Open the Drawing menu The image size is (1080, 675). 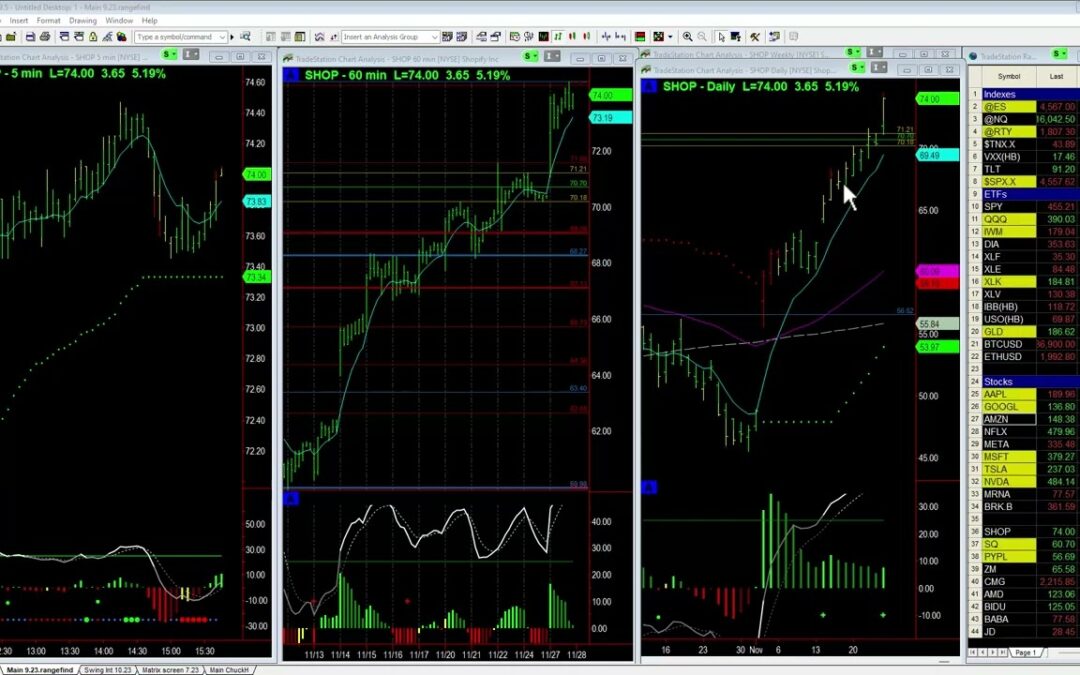(82, 20)
